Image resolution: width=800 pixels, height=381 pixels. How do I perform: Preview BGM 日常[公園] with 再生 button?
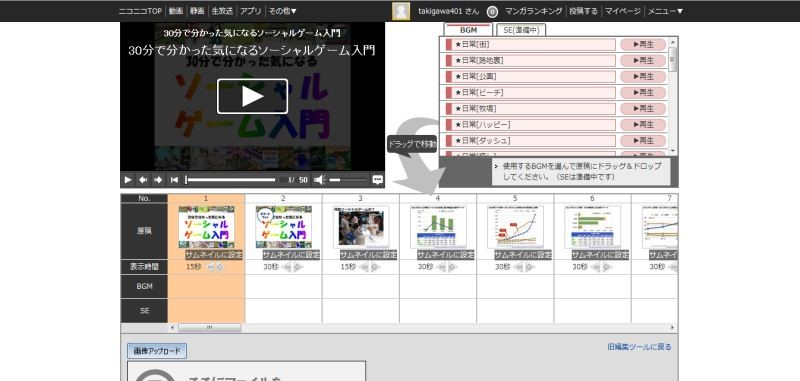643,77
